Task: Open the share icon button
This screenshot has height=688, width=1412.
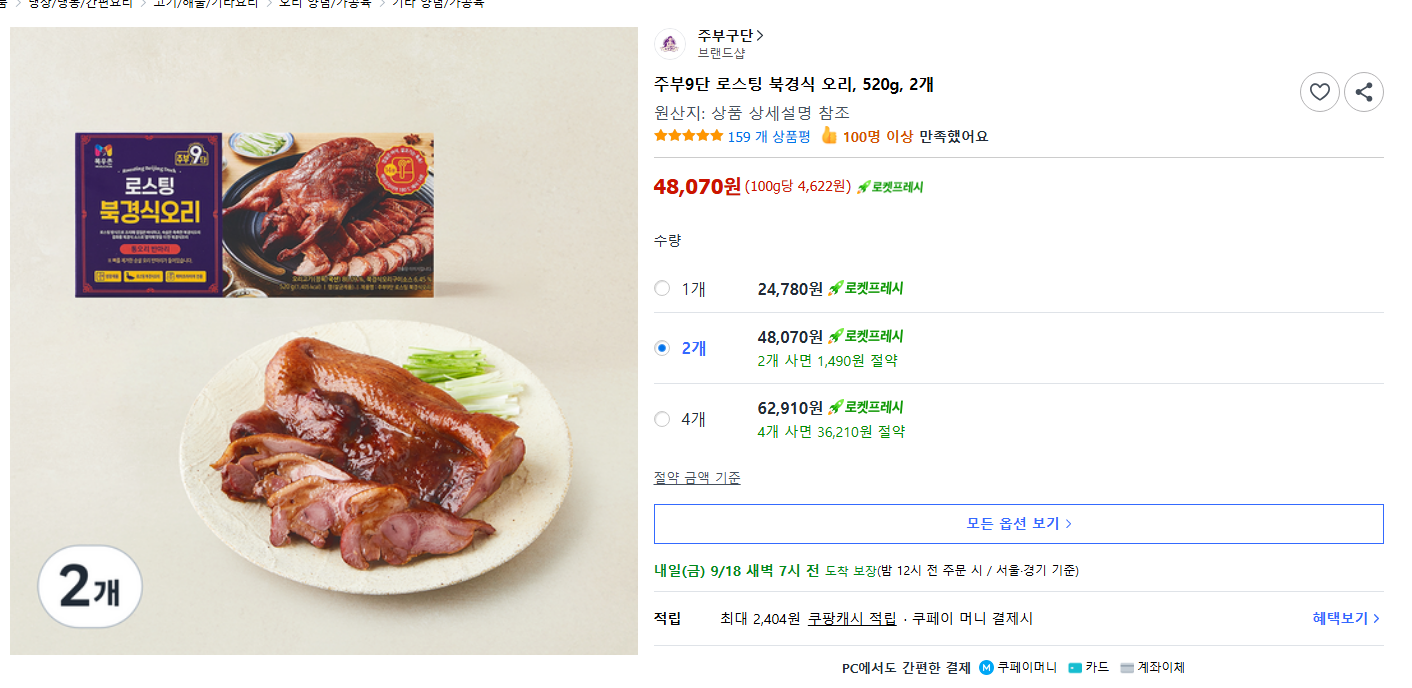Action: pos(1364,92)
